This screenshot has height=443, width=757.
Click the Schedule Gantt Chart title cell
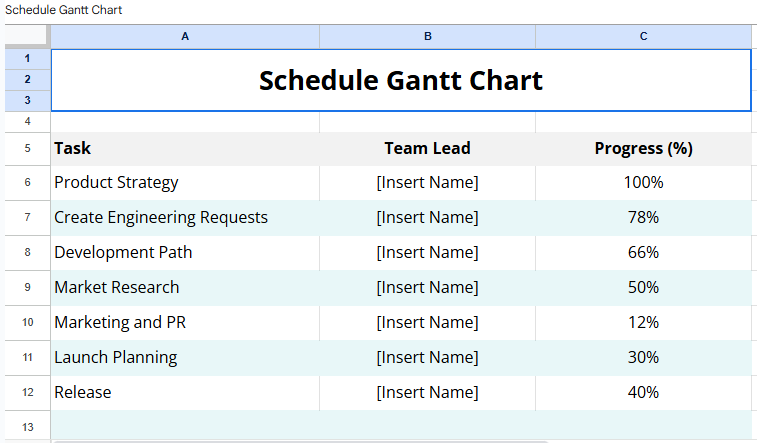(400, 80)
